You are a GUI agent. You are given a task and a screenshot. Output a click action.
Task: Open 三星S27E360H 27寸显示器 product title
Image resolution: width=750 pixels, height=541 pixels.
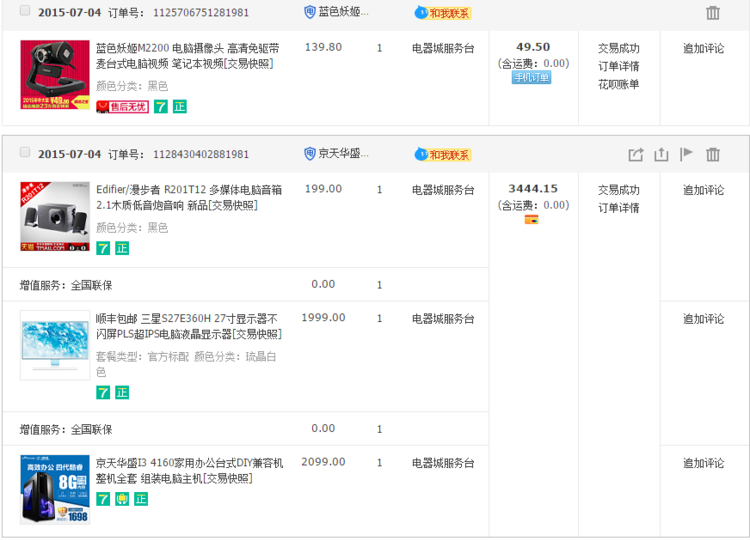pos(189,327)
